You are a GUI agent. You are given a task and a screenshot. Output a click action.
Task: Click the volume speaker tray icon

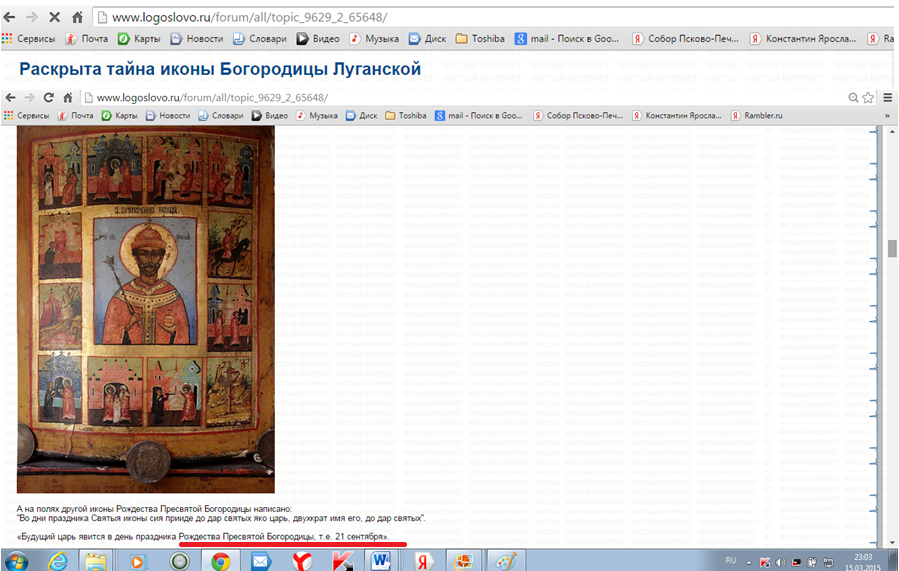[780, 562]
